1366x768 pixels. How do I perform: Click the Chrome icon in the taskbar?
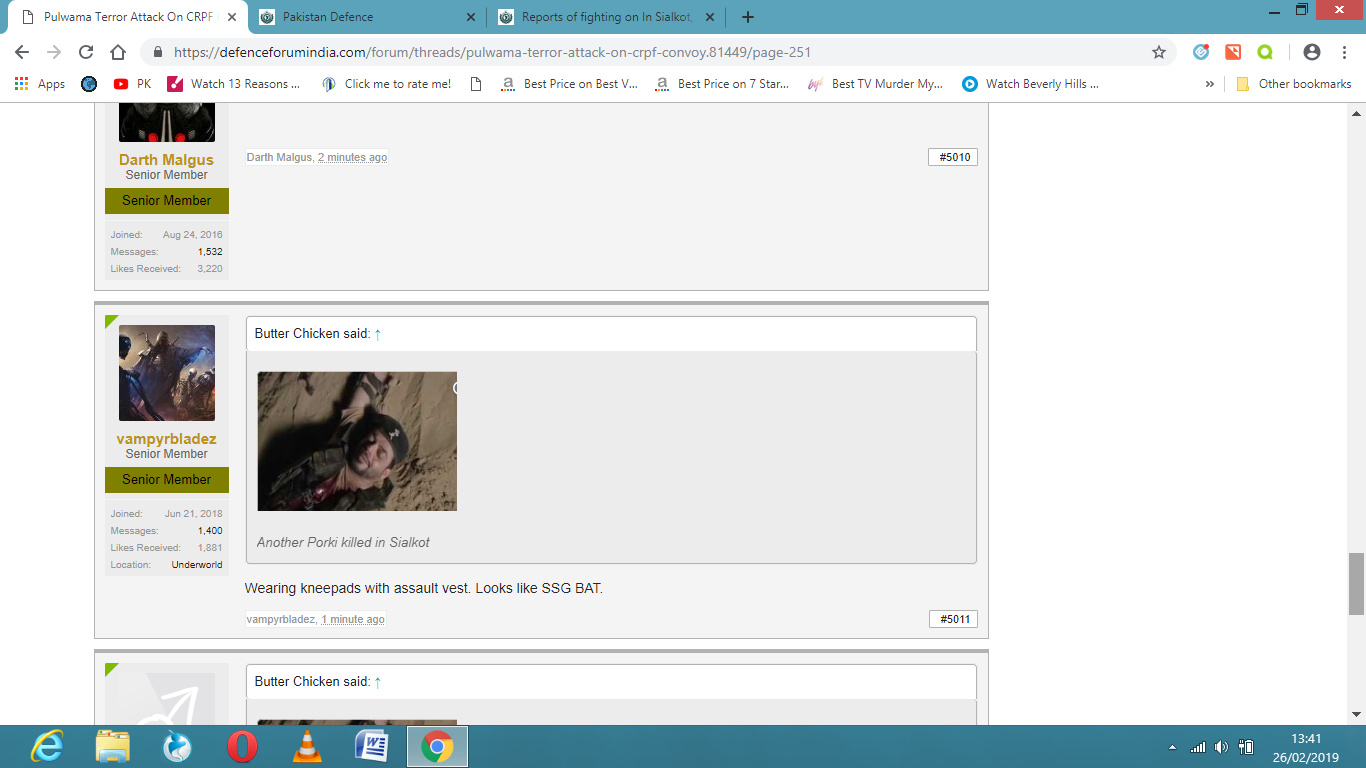[437, 747]
